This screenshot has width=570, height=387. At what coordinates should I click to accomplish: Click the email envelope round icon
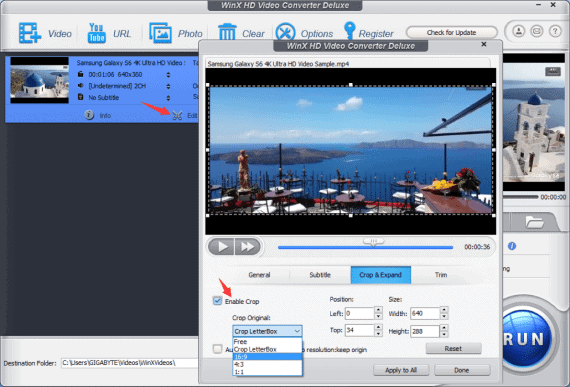(x=537, y=31)
